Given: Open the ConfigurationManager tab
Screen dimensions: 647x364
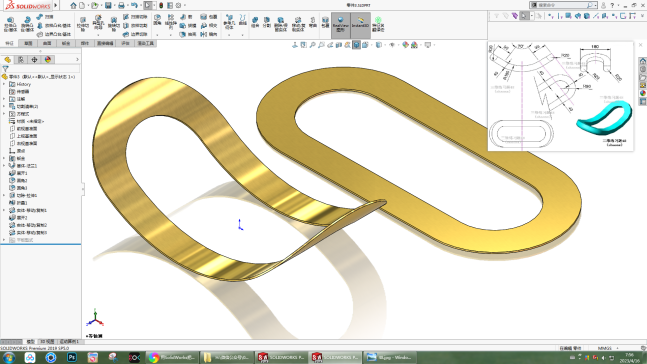Looking at the screenshot, I should (34, 60).
